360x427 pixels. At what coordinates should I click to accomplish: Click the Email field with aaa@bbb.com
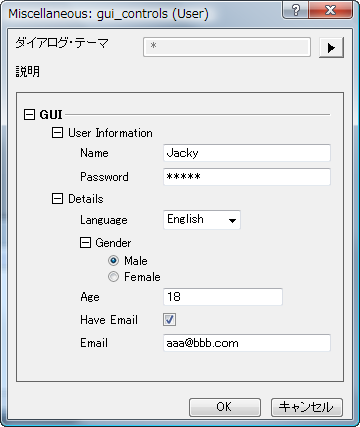tap(247, 343)
